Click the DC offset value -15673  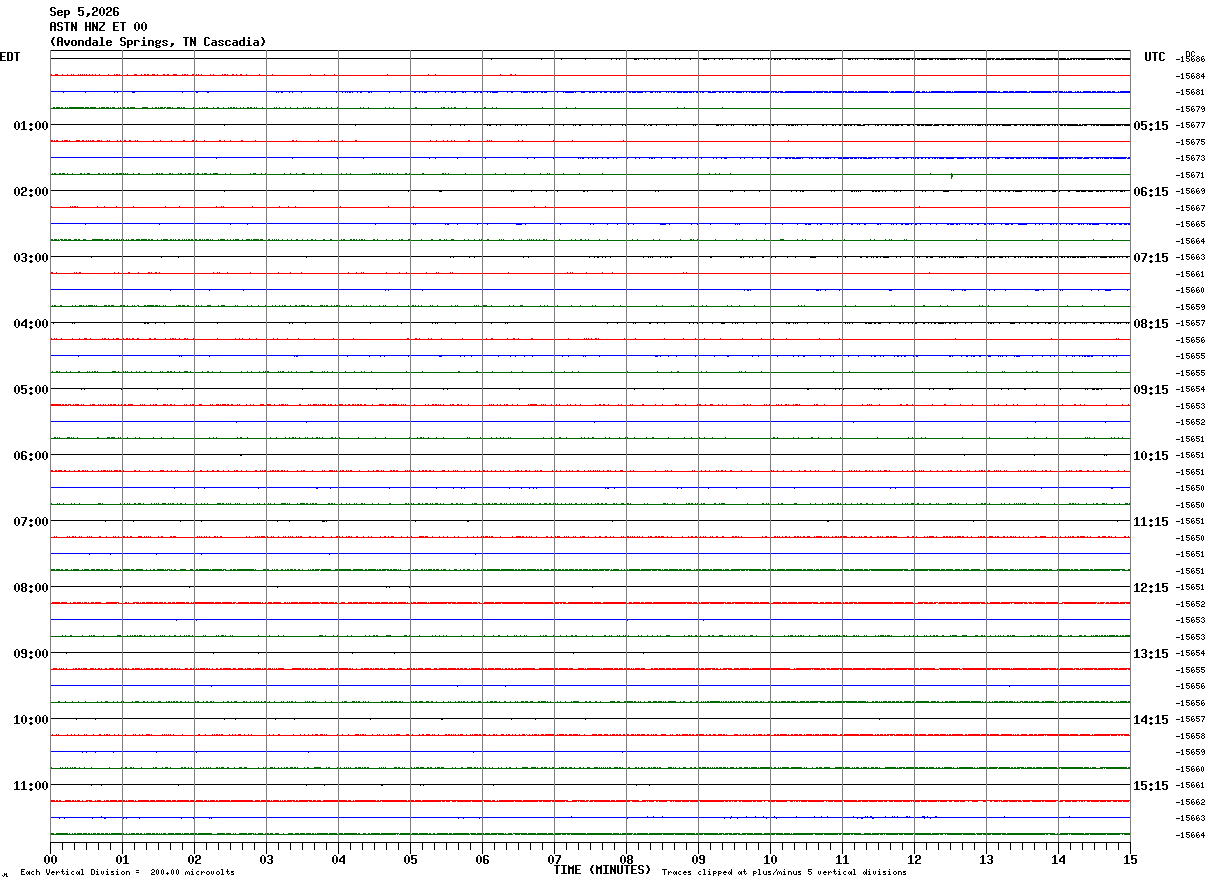click(1191, 158)
